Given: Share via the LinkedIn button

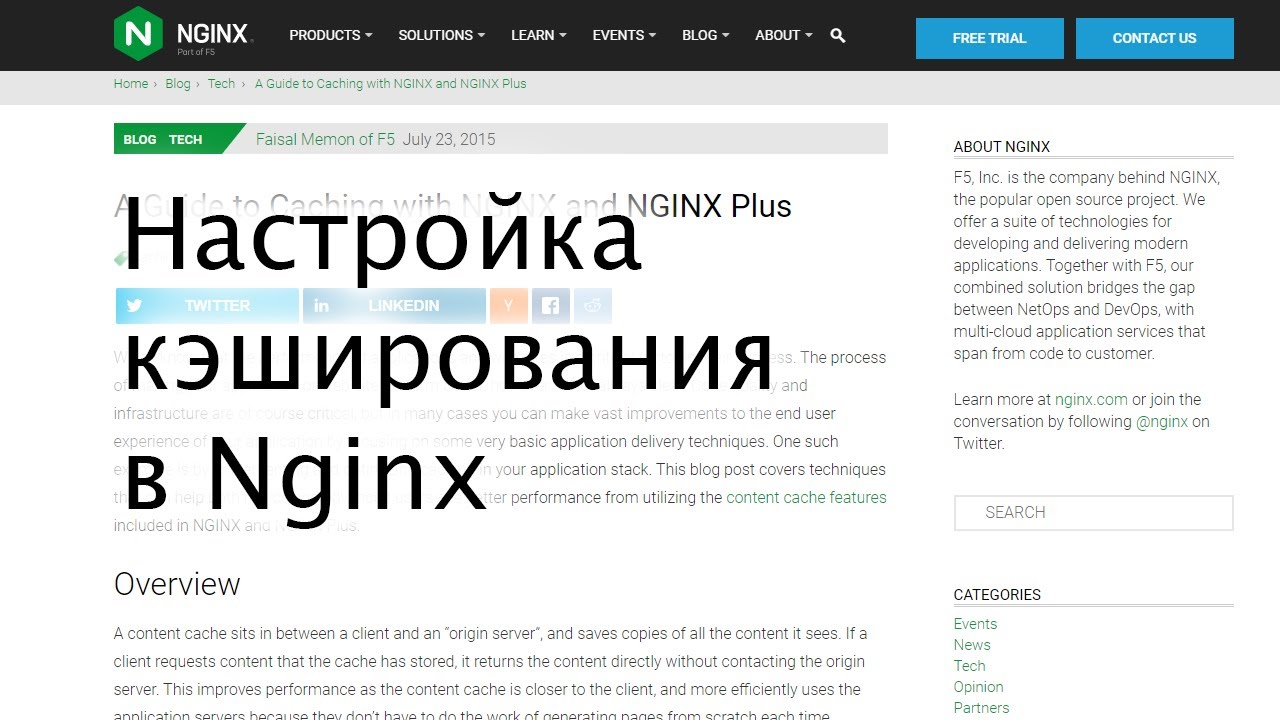Looking at the screenshot, I should [x=394, y=306].
